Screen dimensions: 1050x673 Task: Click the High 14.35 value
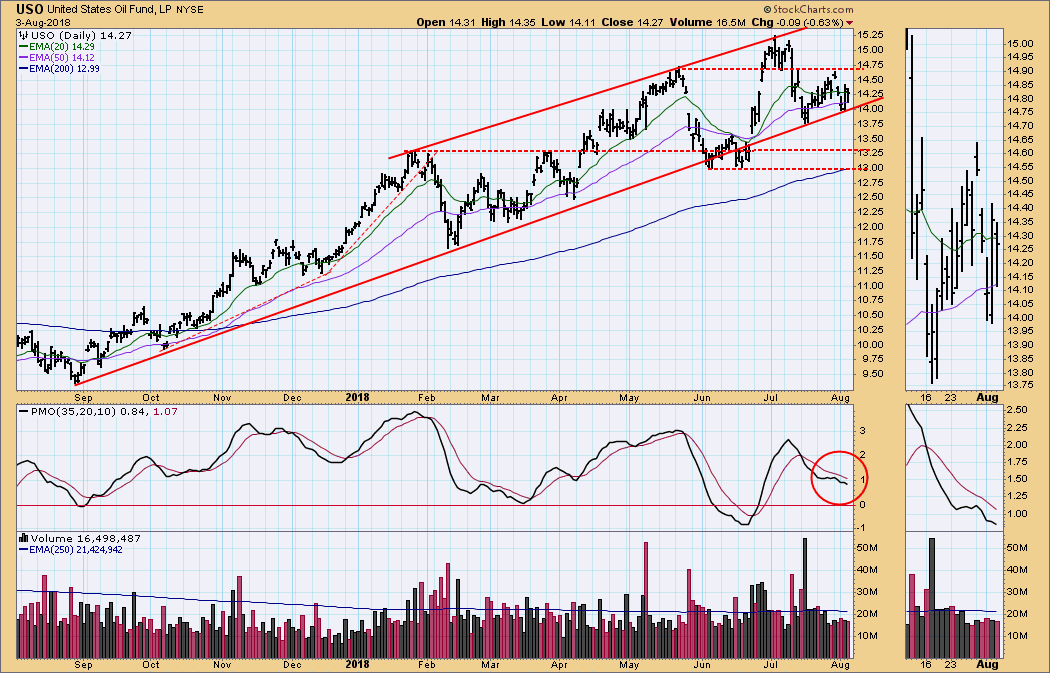click(509, 22)
